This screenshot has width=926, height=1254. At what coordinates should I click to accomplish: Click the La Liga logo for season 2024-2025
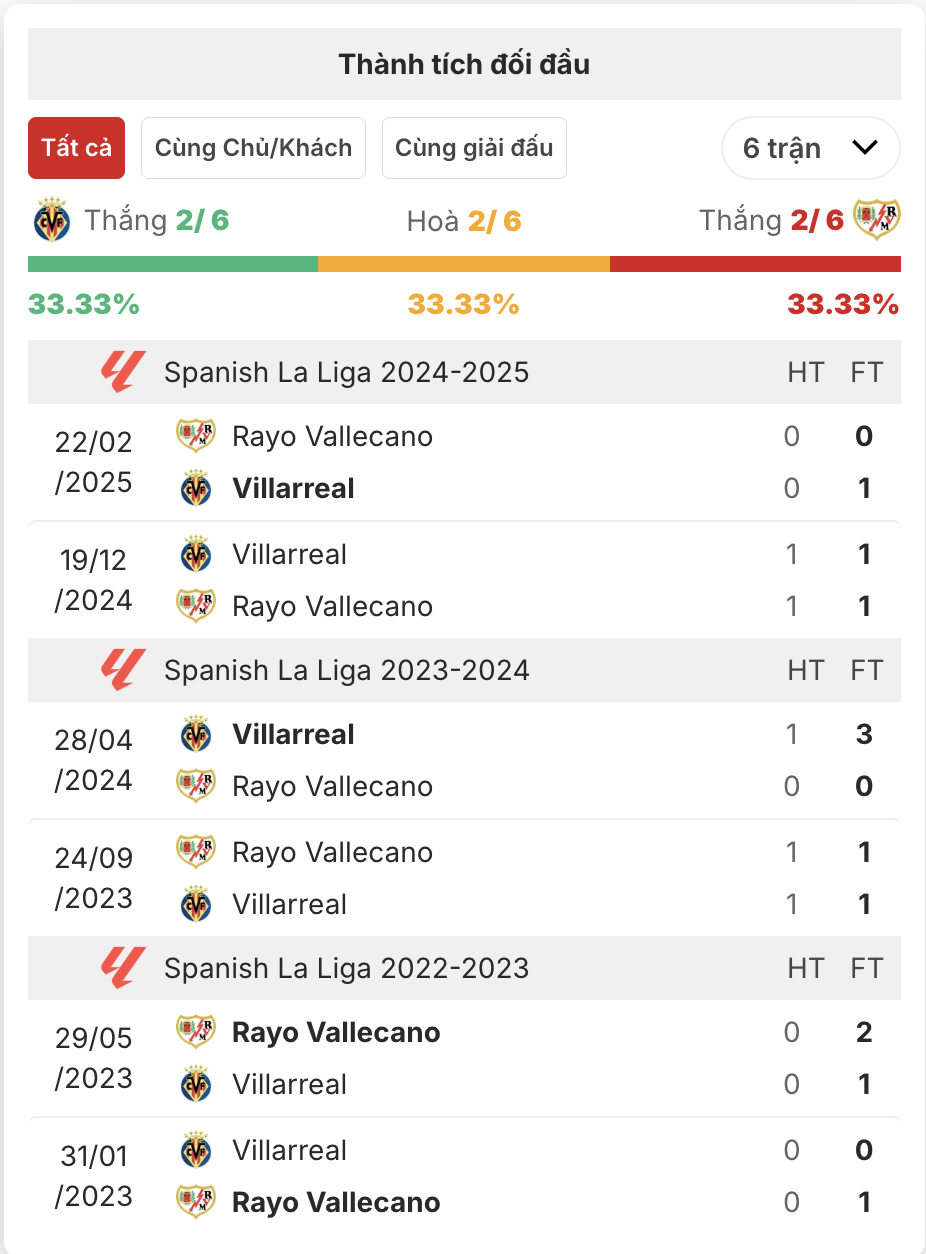pos(123,372)
